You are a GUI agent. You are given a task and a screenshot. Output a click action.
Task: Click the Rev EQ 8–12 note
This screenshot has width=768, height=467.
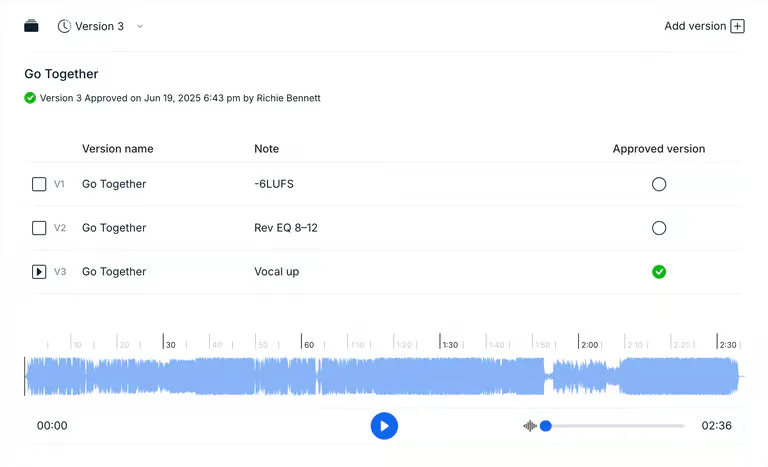coord(286,228)
